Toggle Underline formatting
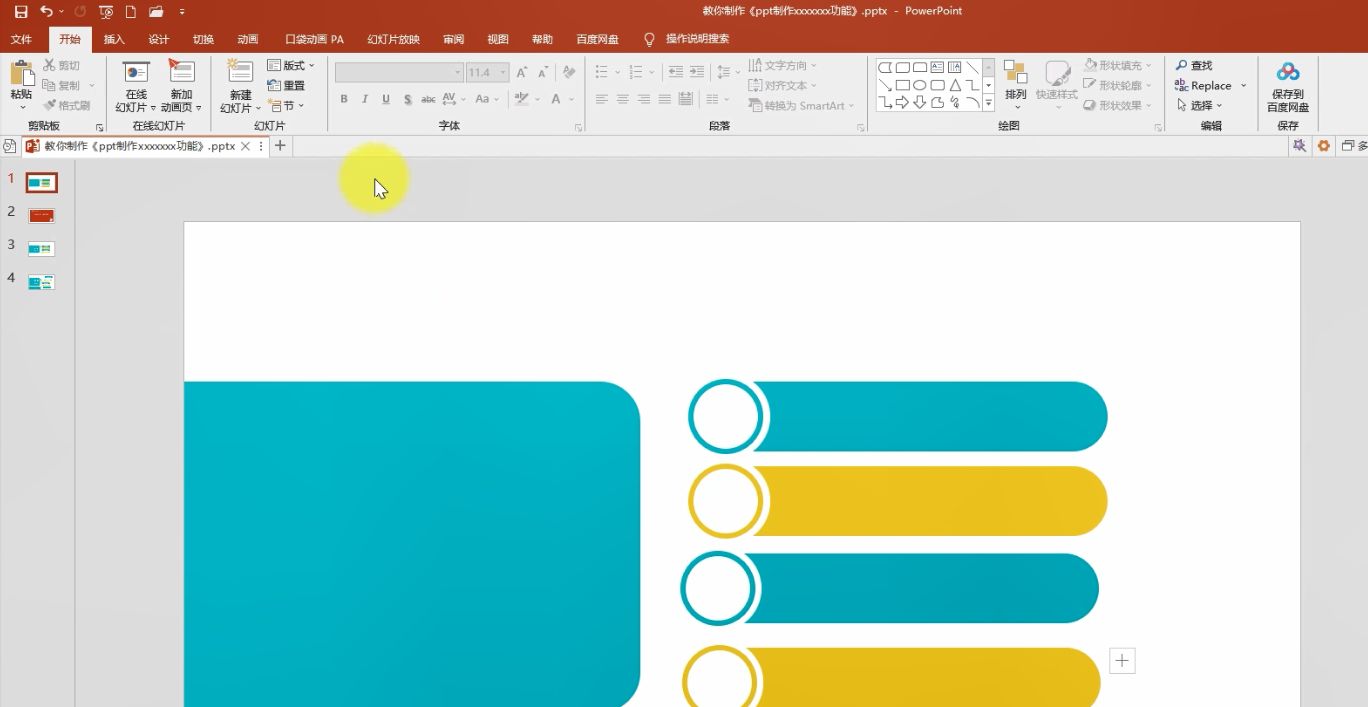This screenshot has width=1368, height=707. coord(386,99)
